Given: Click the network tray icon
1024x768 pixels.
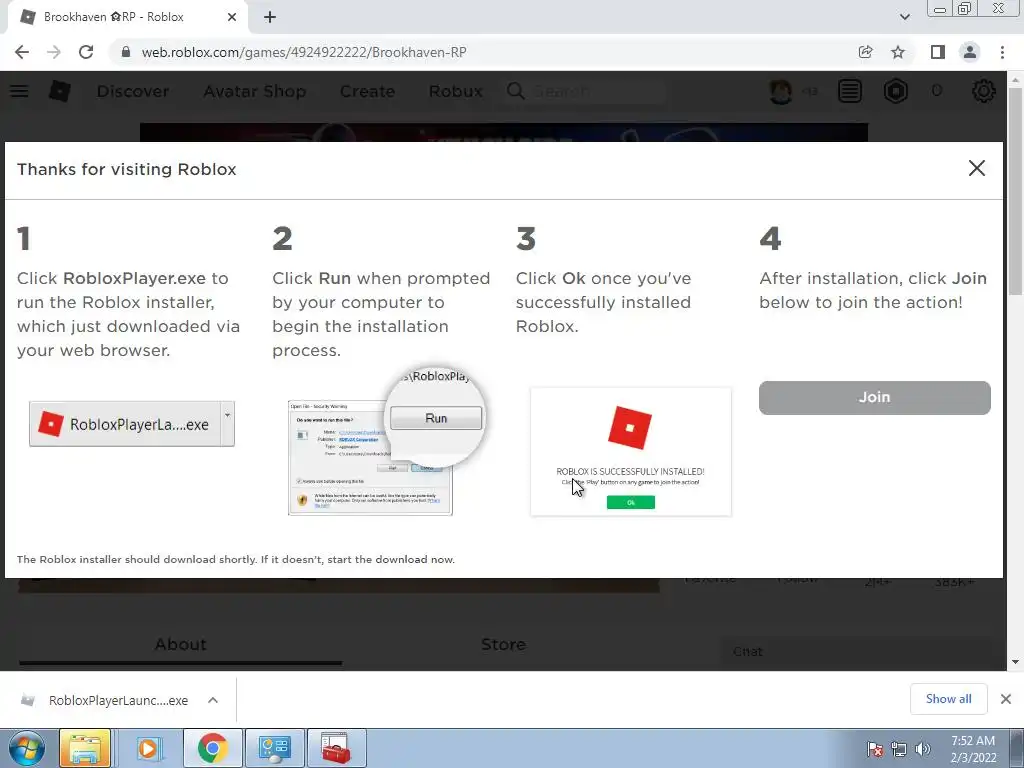Looking at the screenshot, I should pos(899,749).
